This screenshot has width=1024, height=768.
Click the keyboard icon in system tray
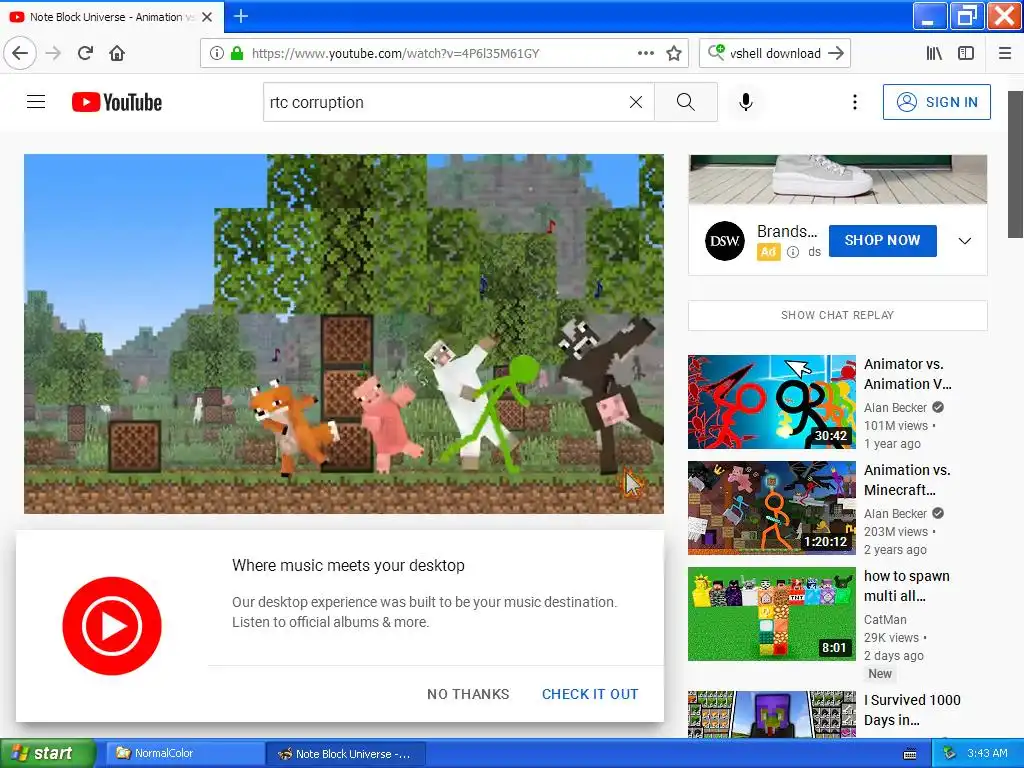[x=910, y=754]
